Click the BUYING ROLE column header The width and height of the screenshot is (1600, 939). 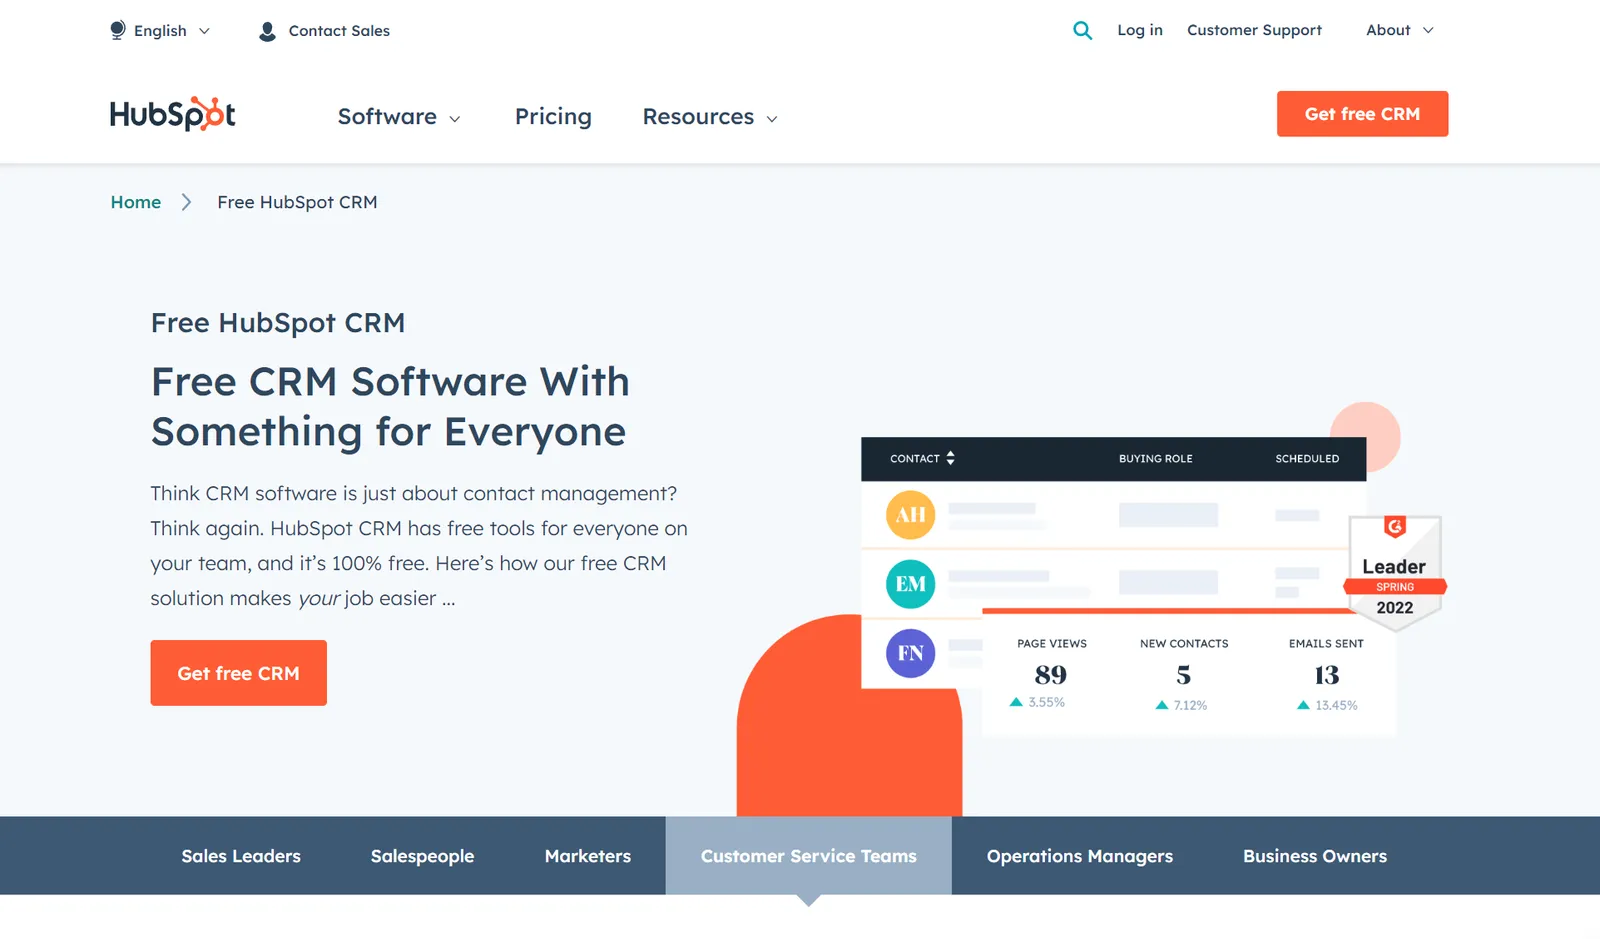point(1156,459)
